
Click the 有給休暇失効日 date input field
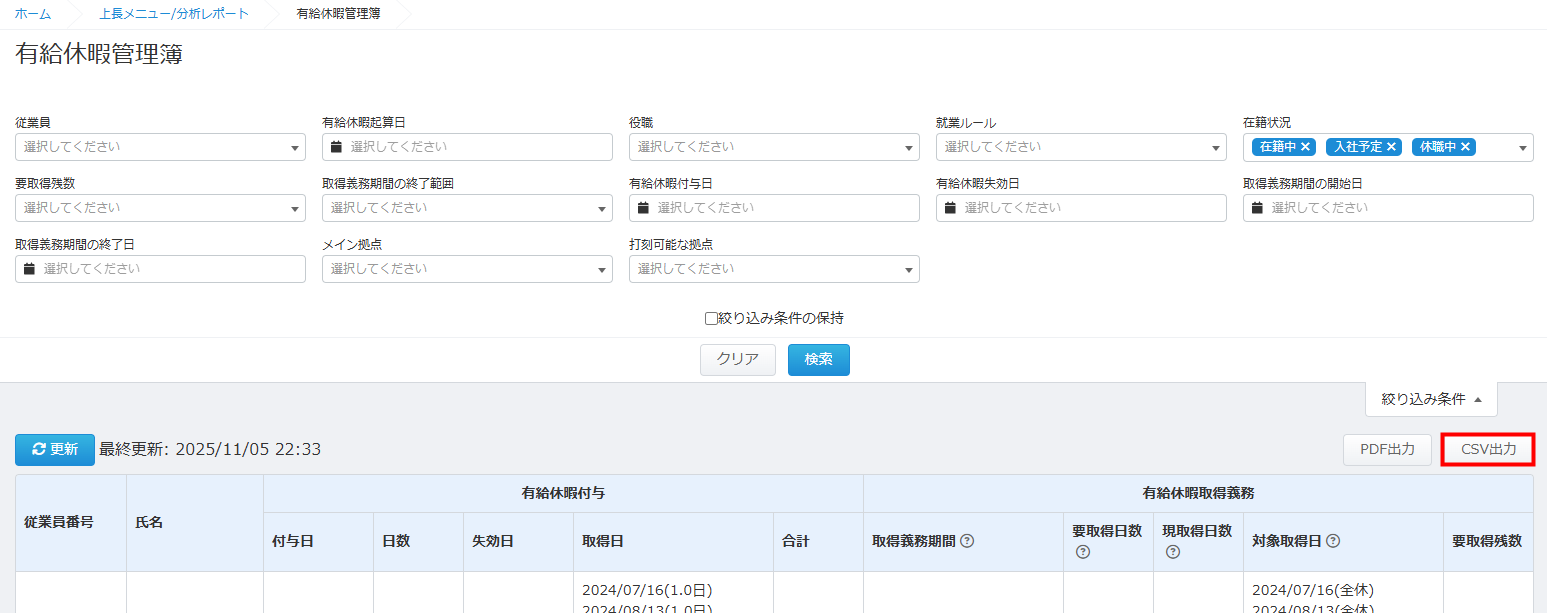[1081, 208]
